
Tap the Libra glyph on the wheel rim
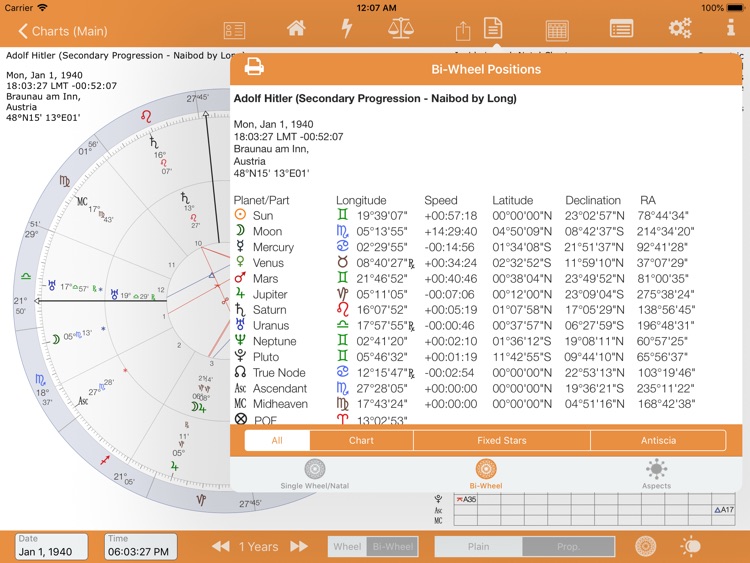pos(26,276)
